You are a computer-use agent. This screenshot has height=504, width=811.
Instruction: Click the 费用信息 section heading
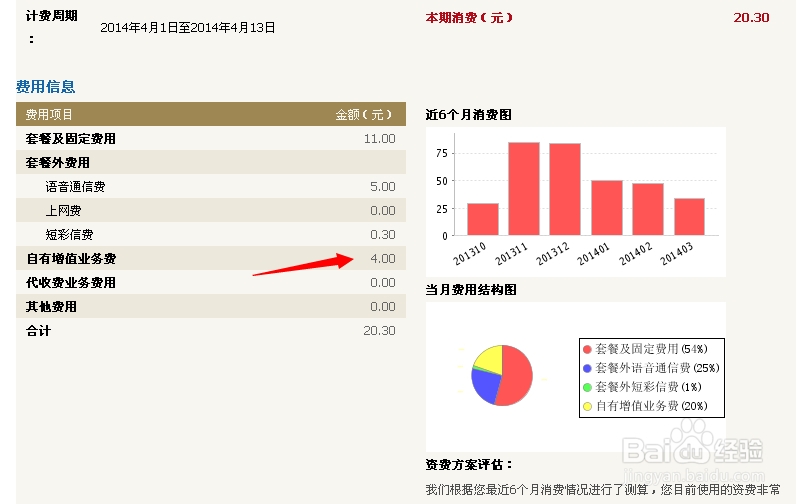[x=46, y=86]
